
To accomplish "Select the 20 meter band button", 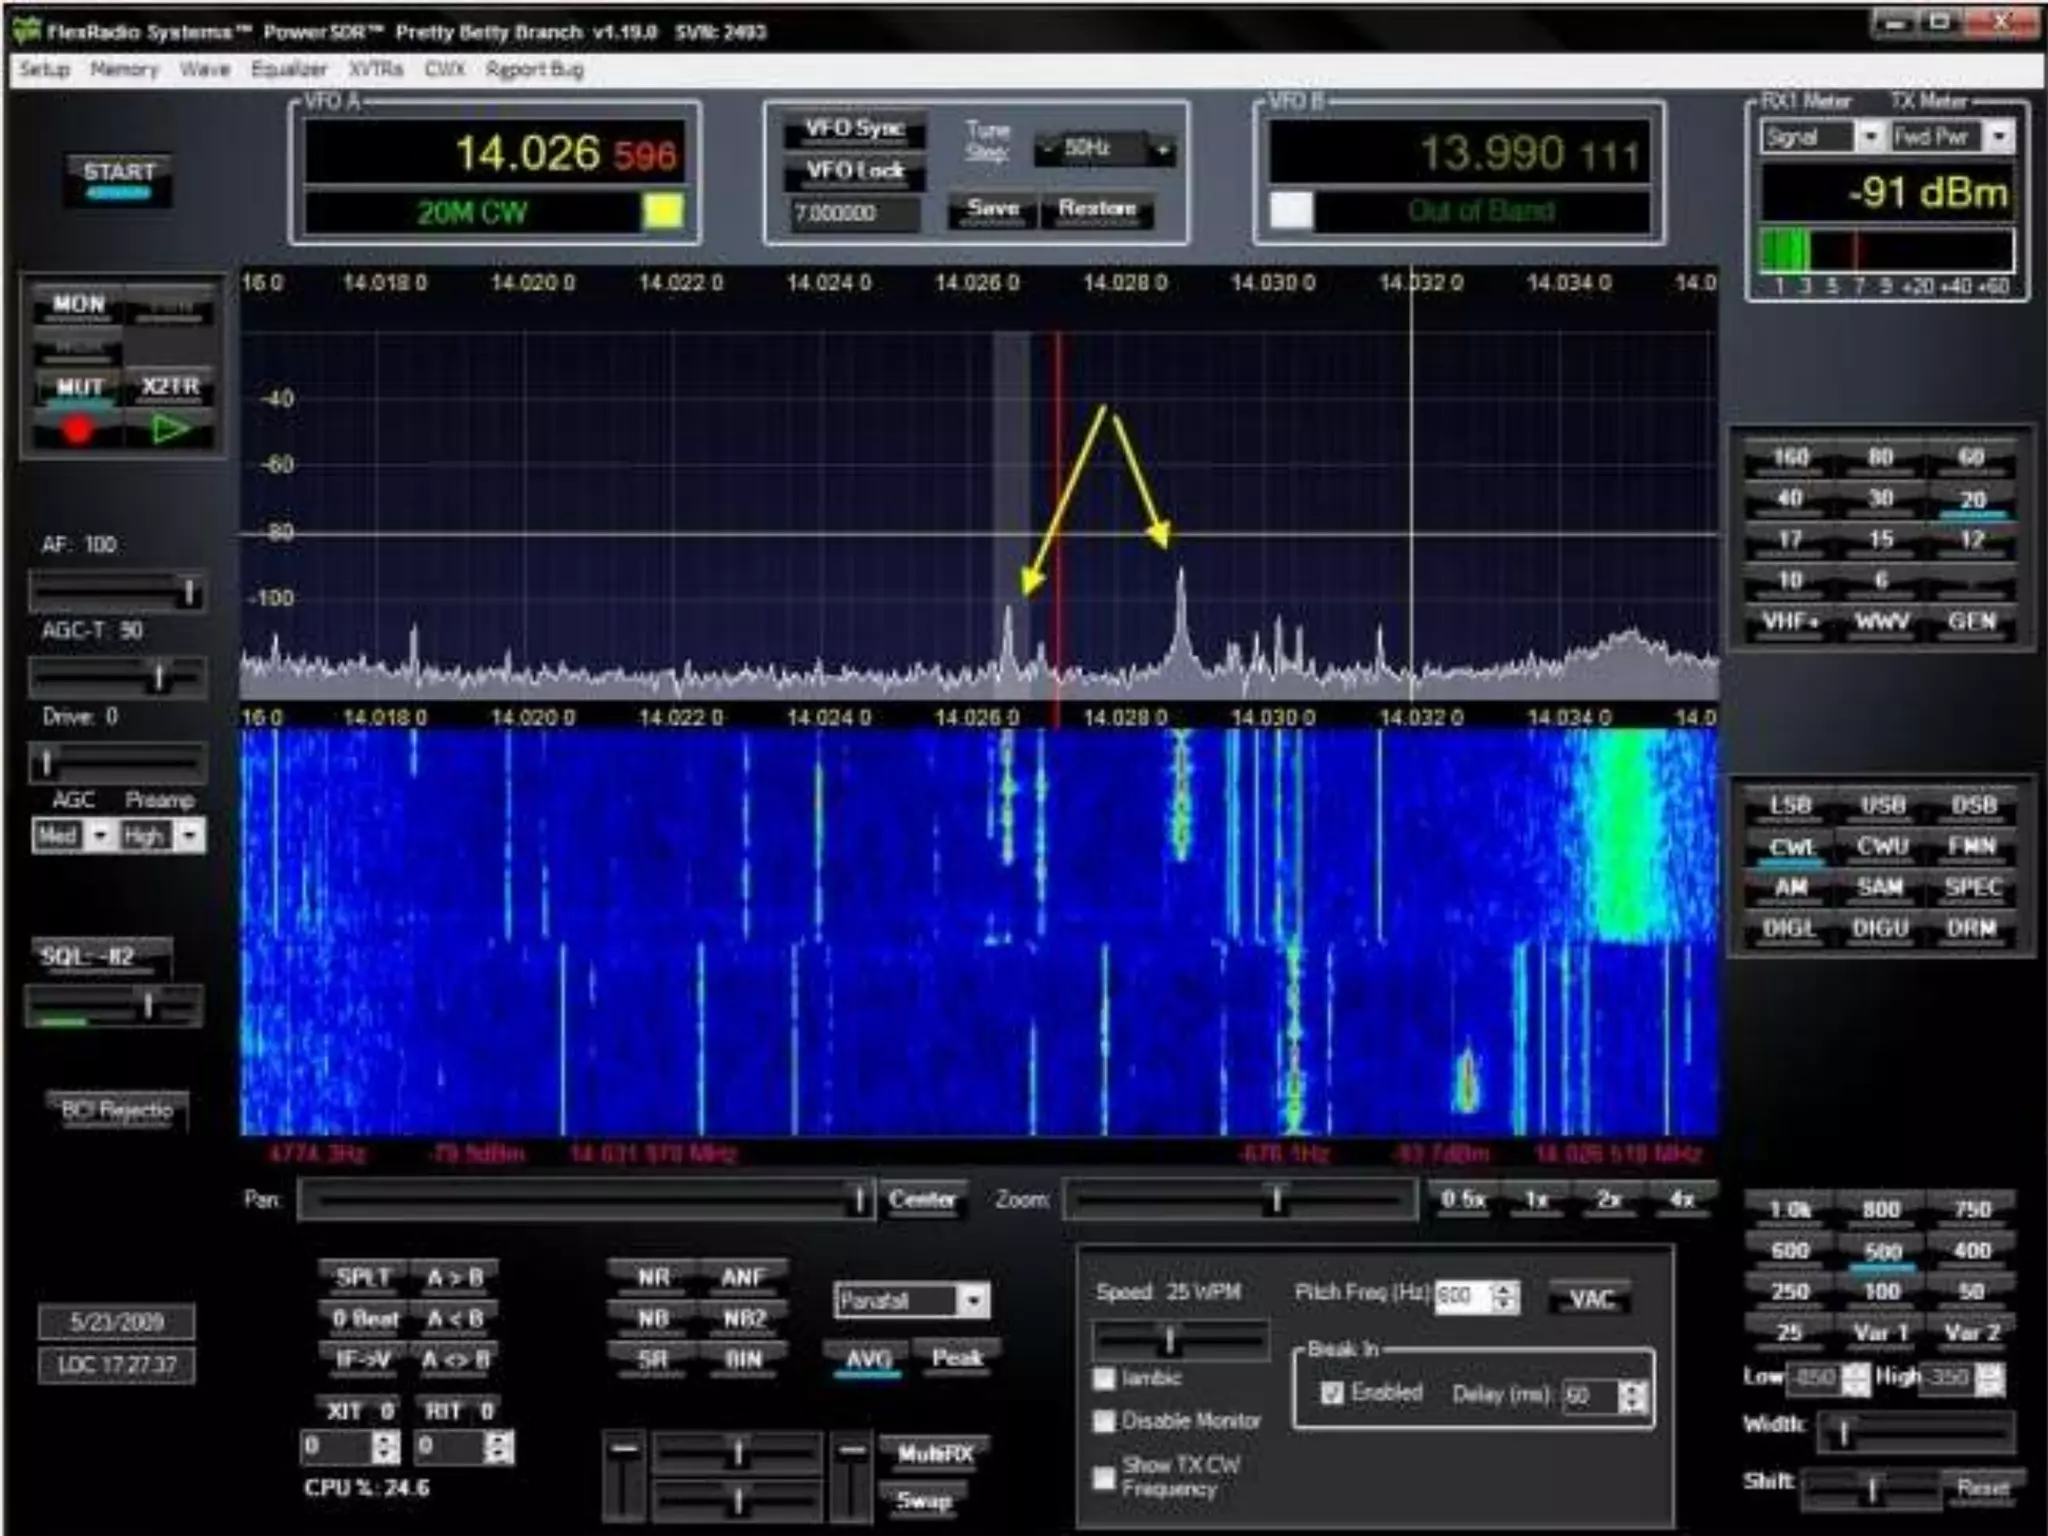I will pyautogui.click(x=1971, y=499).
